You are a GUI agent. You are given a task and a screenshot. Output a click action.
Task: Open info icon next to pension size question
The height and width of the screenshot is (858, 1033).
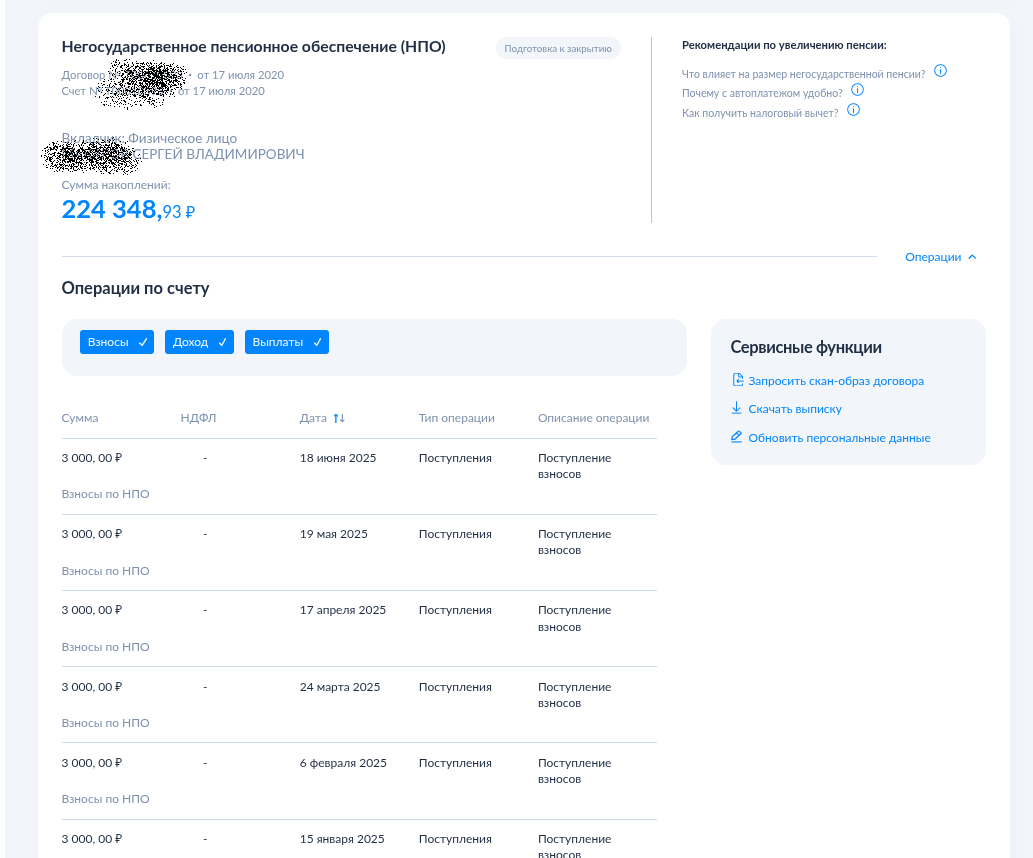(x=940, y=71)
